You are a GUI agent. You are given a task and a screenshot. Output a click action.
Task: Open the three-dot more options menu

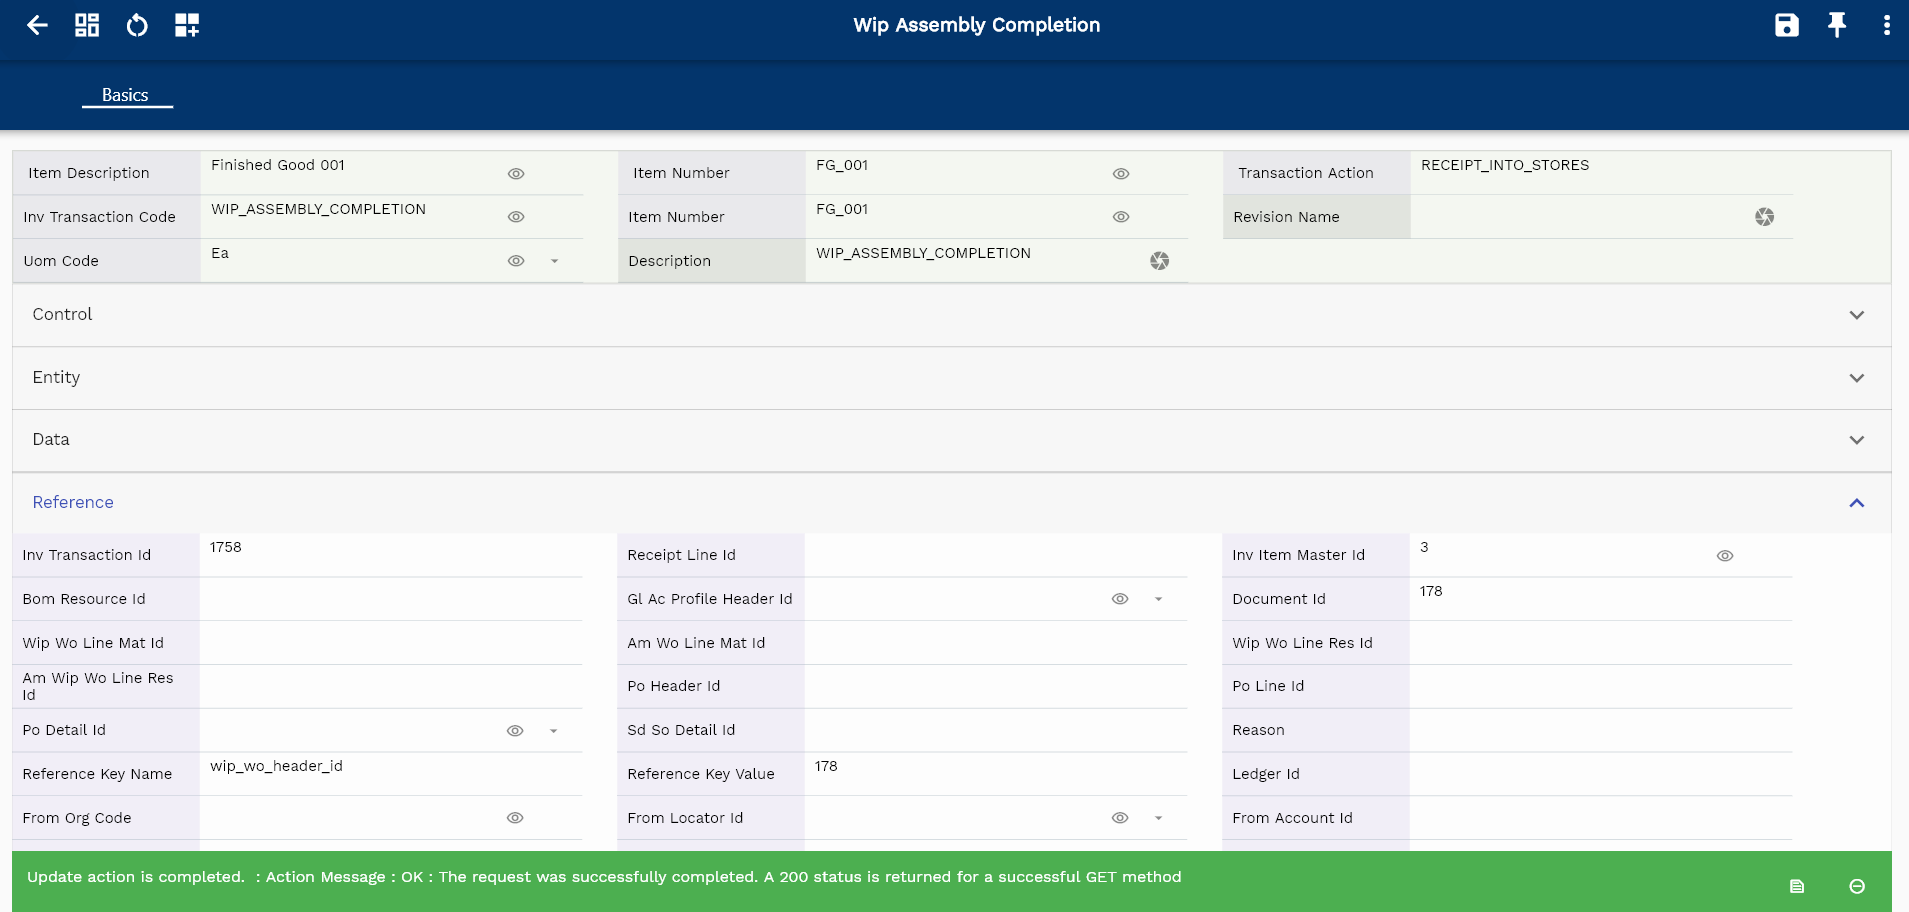point(1886,25)
